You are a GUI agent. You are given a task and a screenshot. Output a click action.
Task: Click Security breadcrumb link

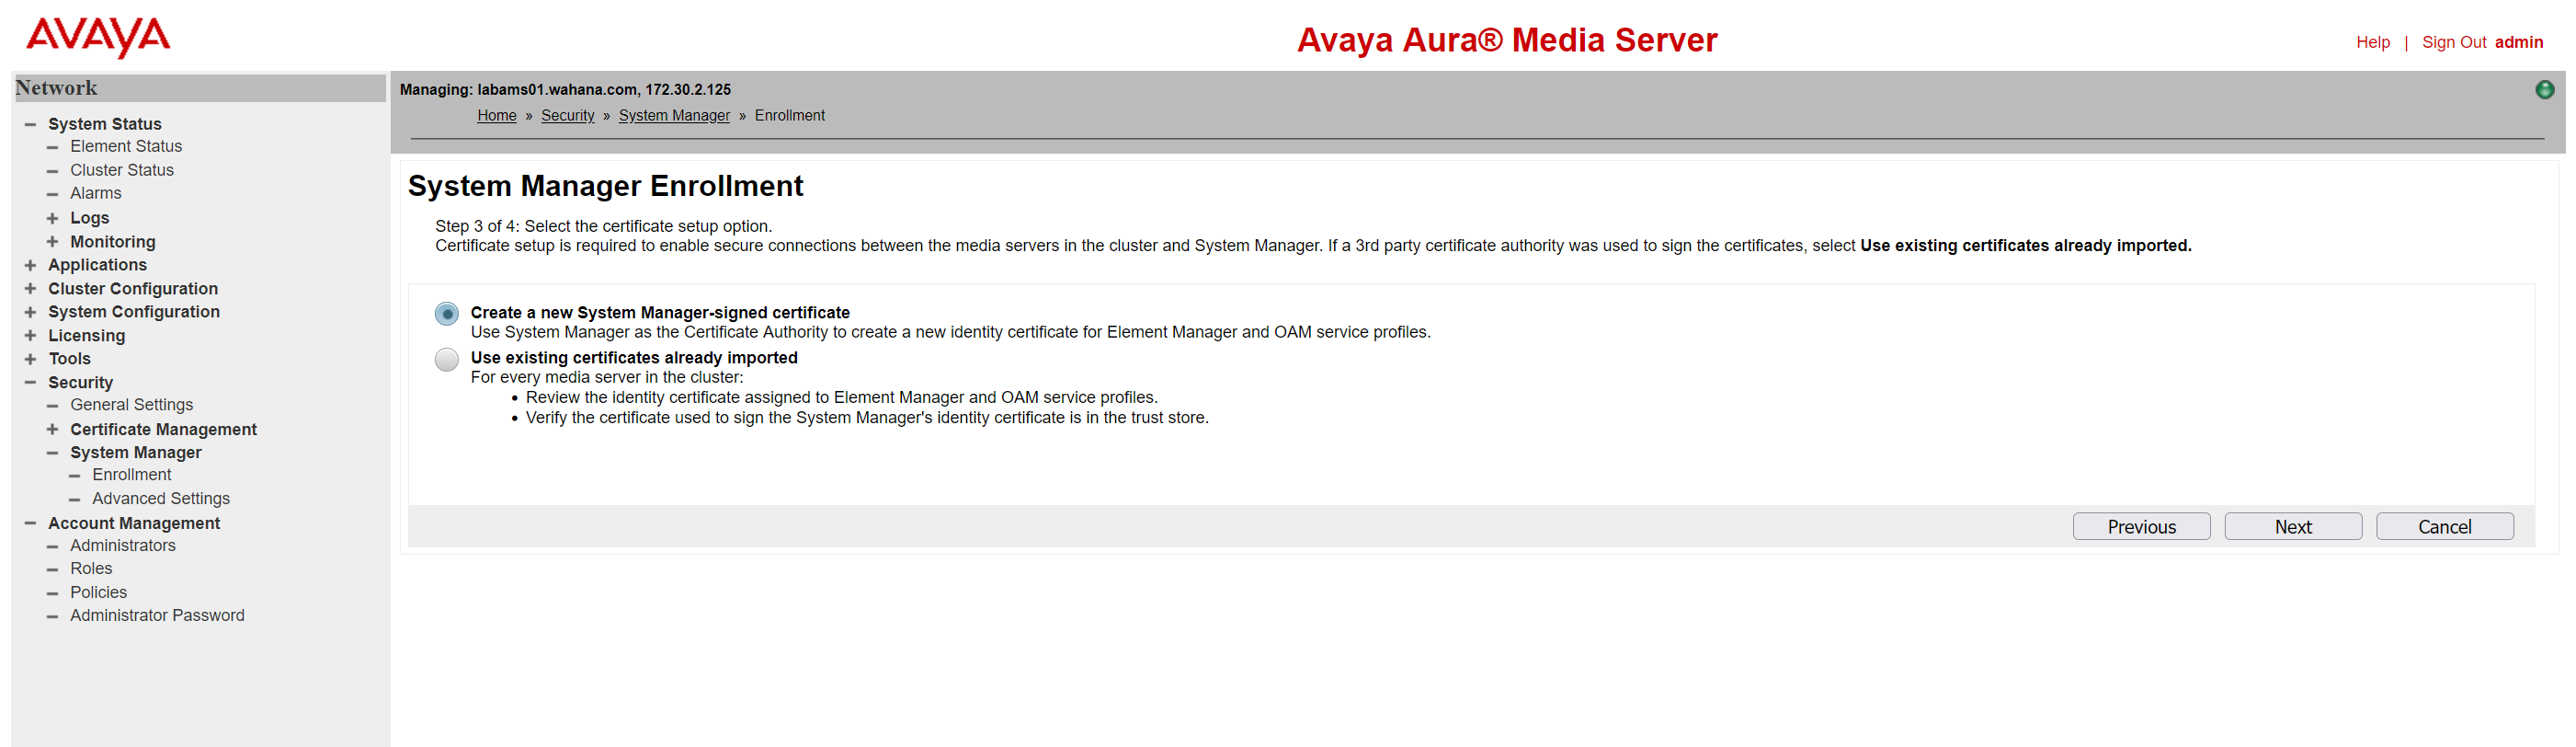(x=567, y=116)
